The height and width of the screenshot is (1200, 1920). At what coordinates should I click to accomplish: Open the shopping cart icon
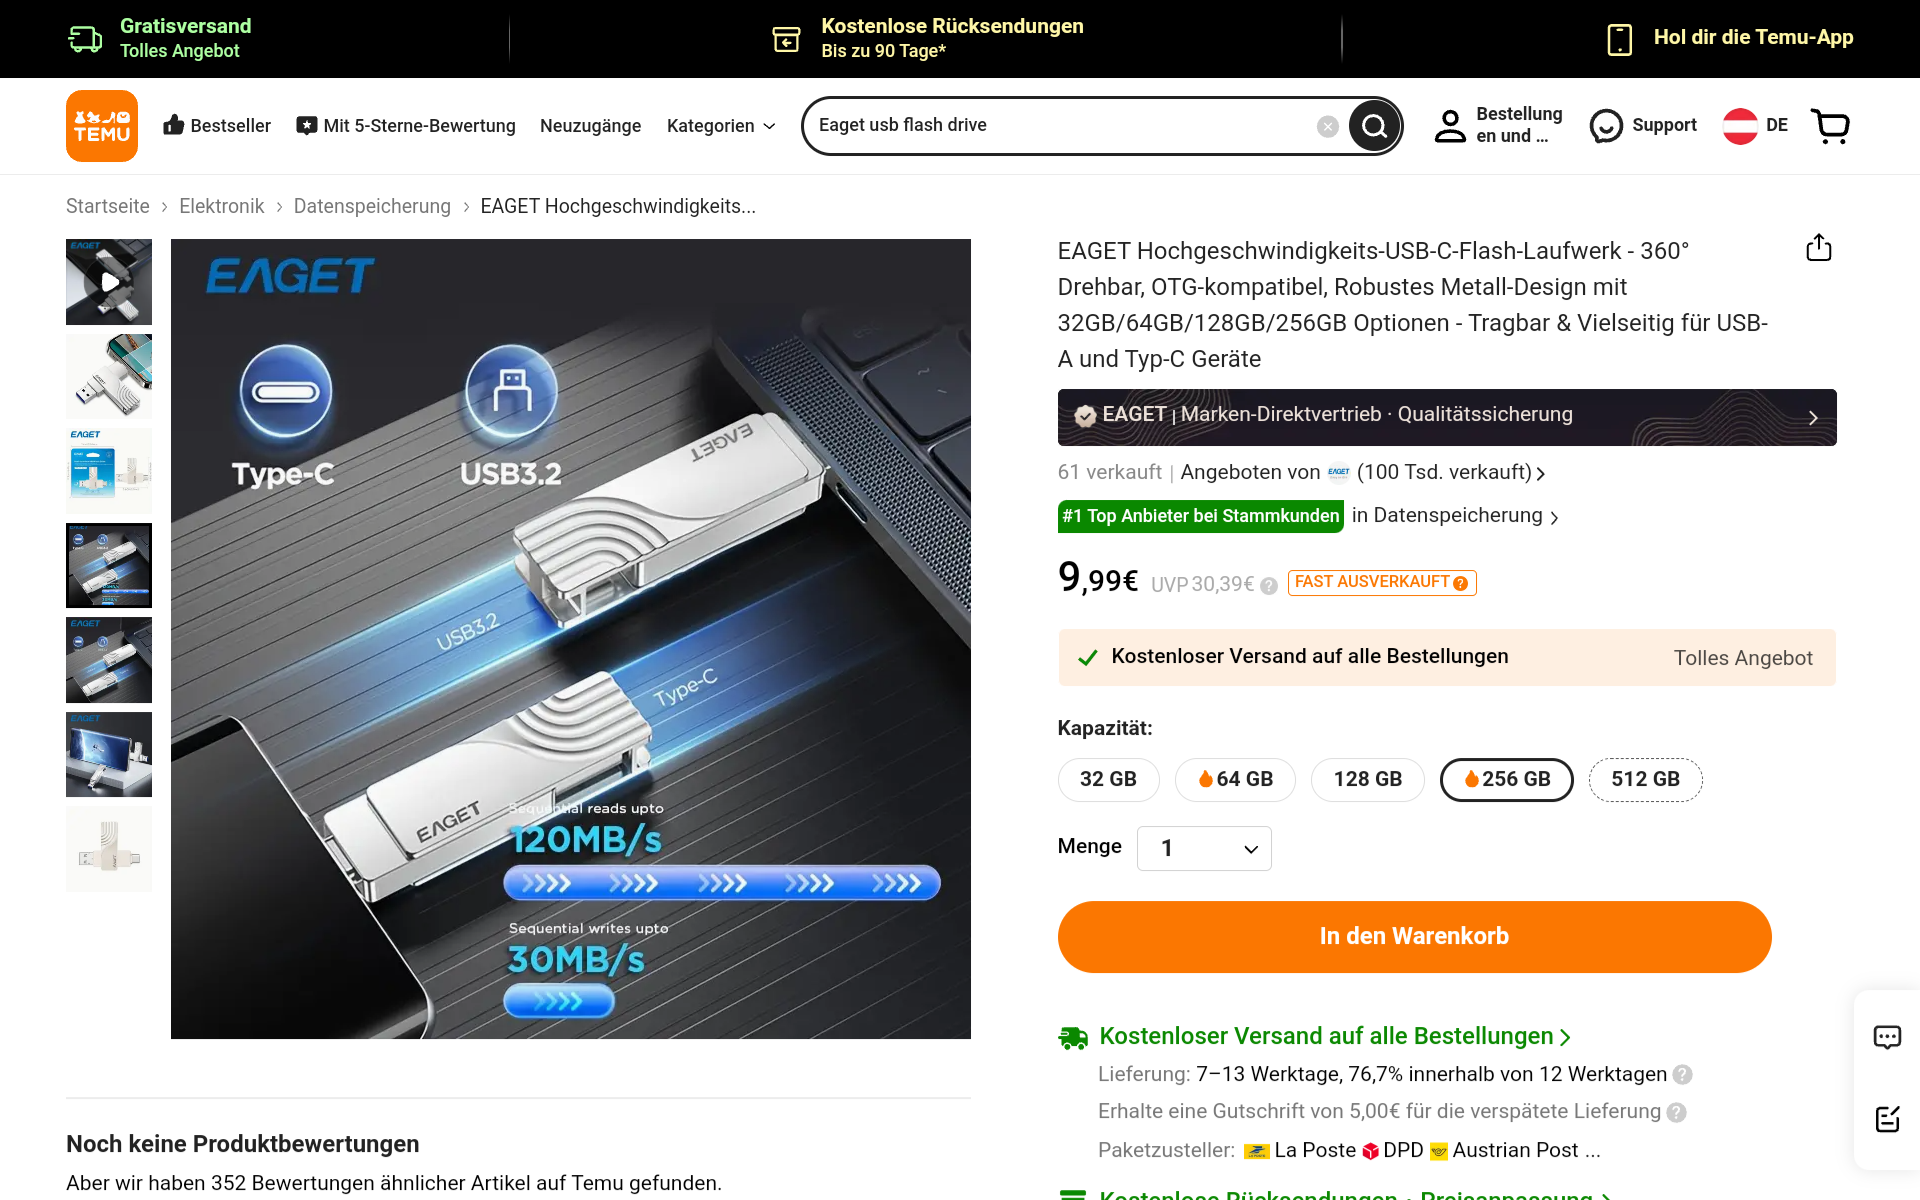click(1831, 126)
